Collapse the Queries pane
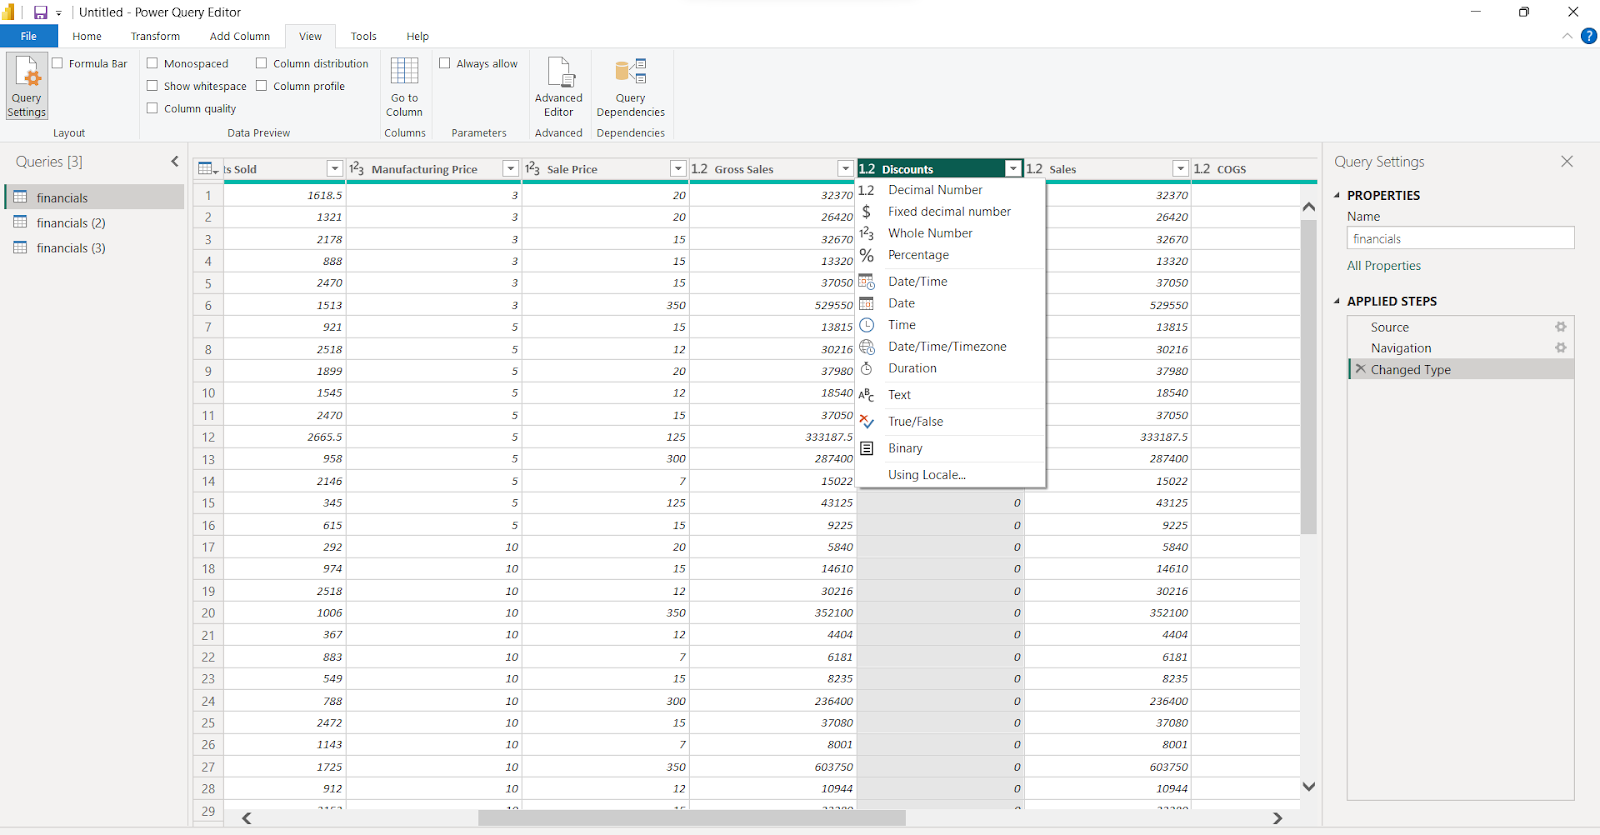The height and width of the screenshot is (835, 1600). coord(175,161)
